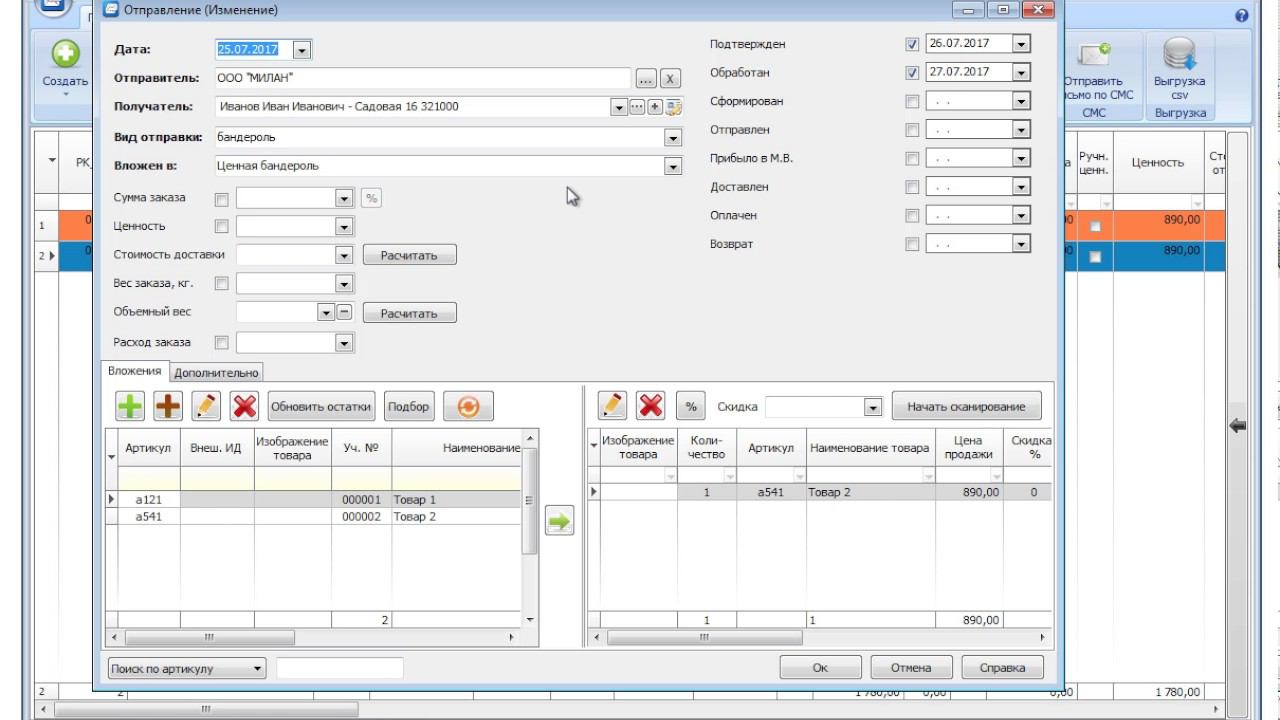Check the Ценность checkbox in the dialog
Image resolution: width=1280 pixels, height=720 pixels.
click(222, 227)
